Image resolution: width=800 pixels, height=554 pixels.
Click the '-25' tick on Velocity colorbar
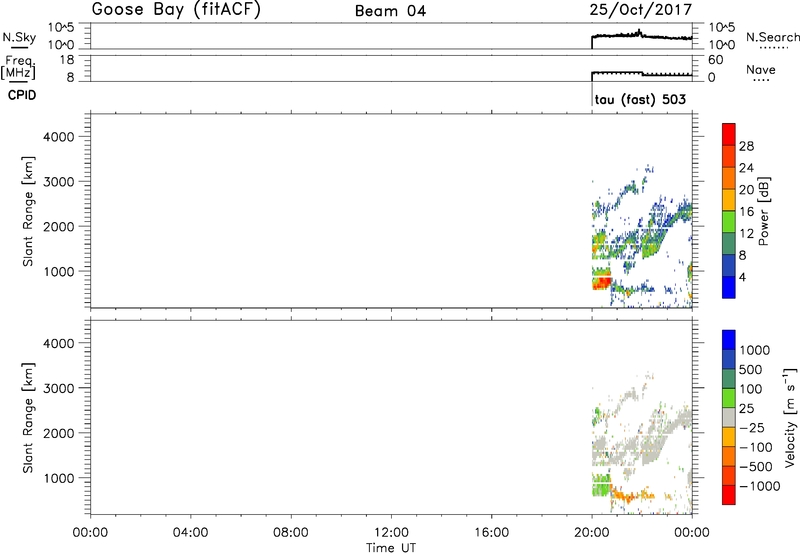(752, 428)
